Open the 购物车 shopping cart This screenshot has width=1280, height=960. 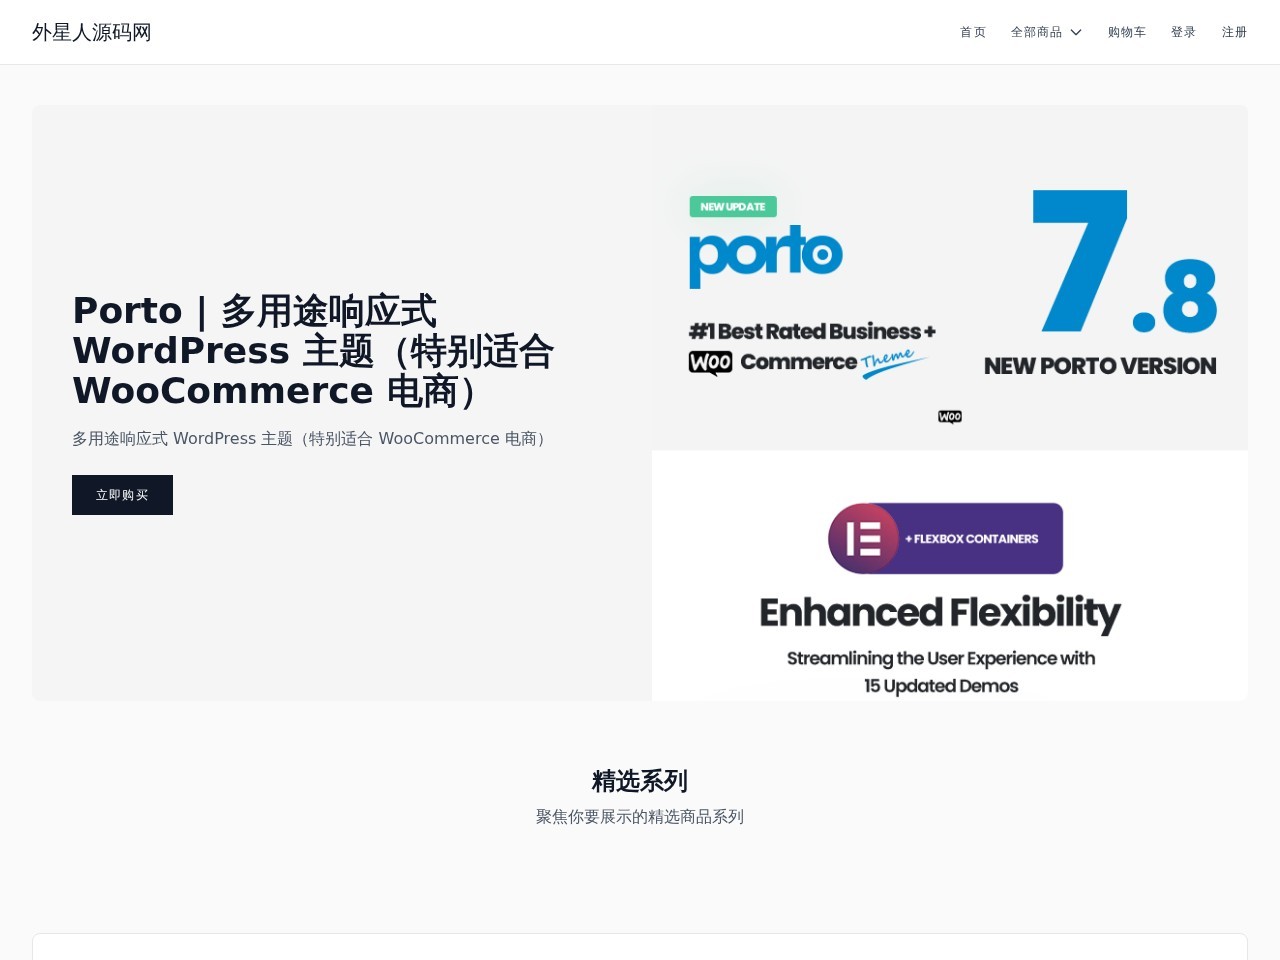1126,32
